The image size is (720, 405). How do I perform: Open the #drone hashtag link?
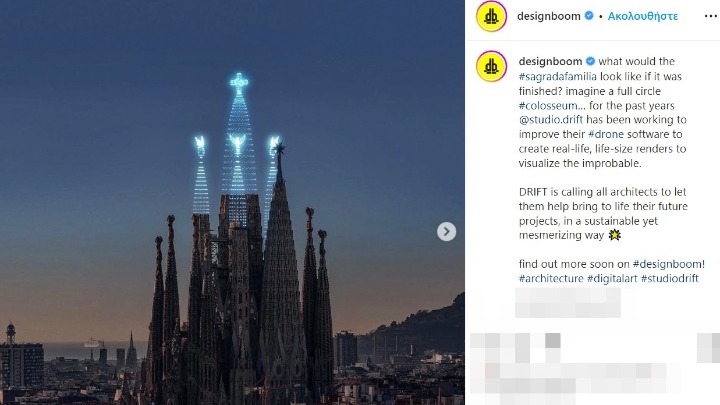click(x=606, y=134)
